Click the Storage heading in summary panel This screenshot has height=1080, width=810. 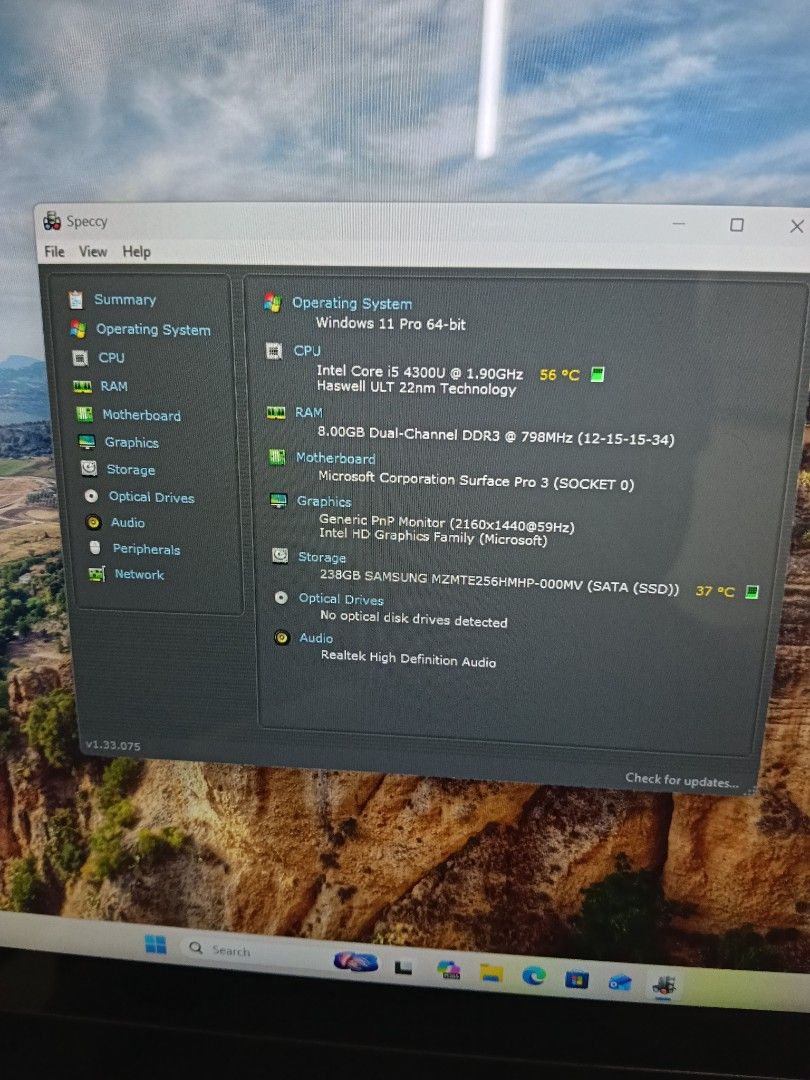[x=322, y=557]
